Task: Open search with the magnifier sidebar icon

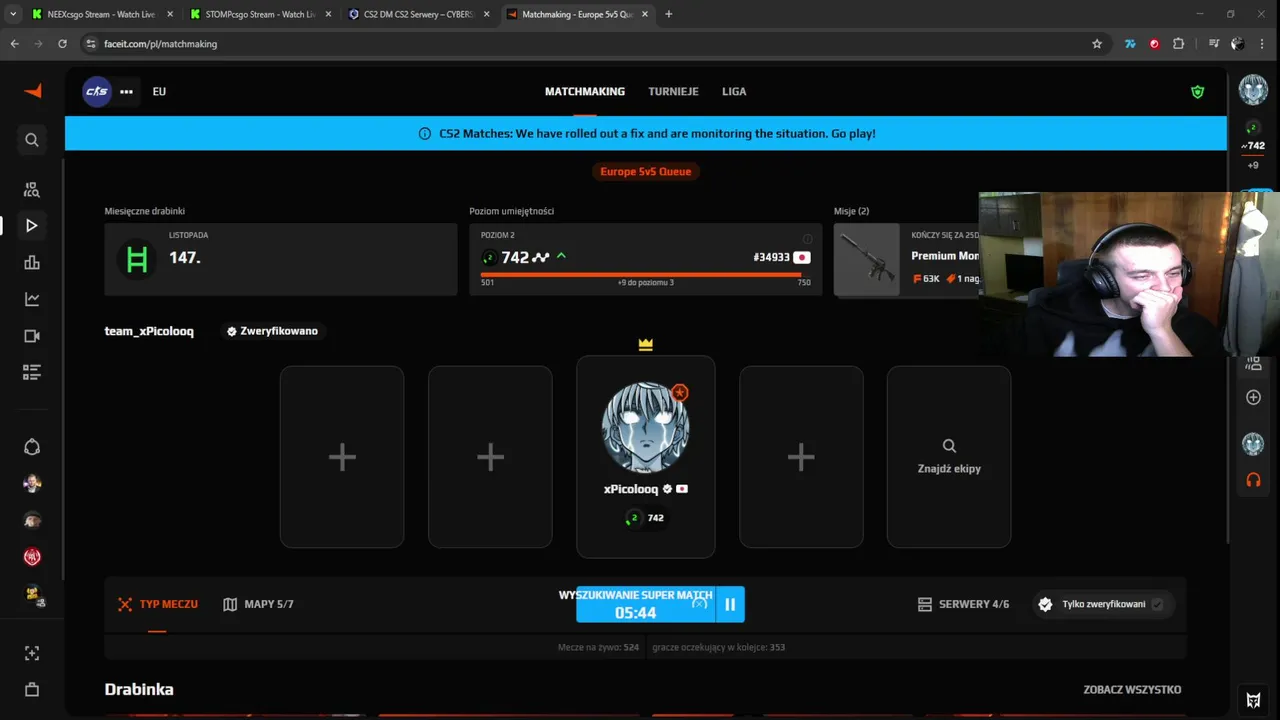Action: point(32,140)
